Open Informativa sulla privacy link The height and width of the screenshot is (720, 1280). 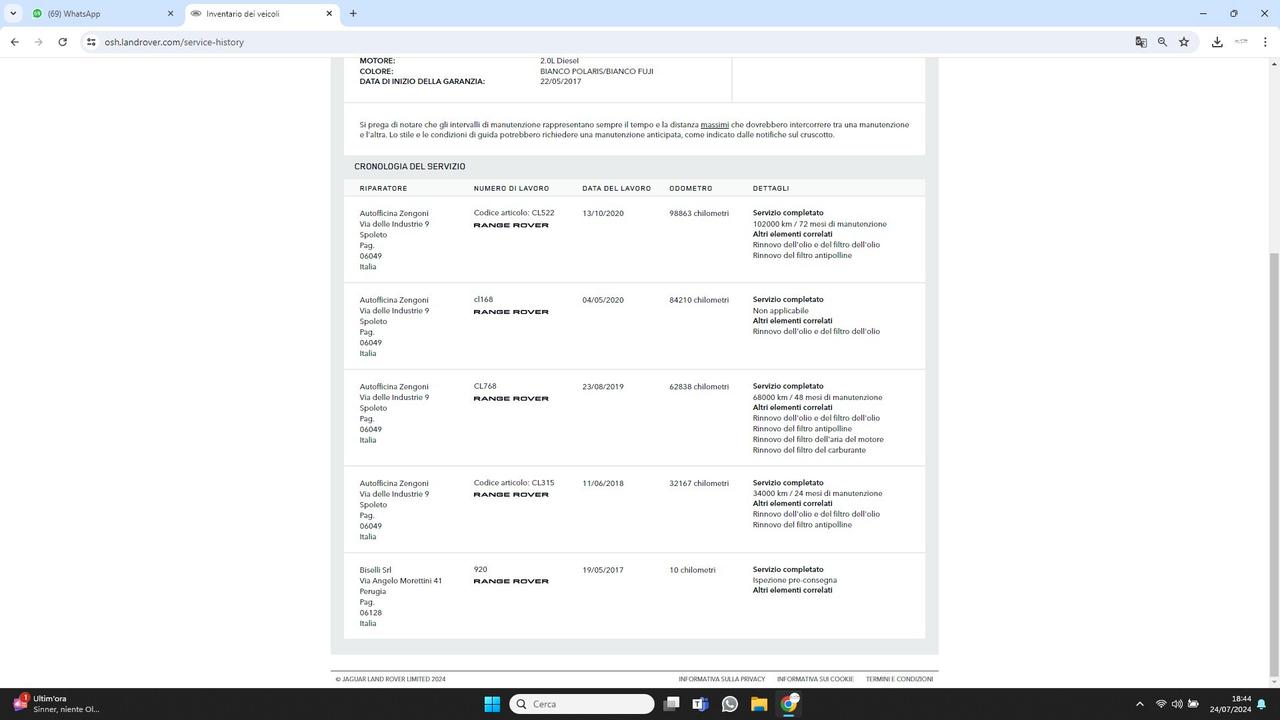[722, 679]
